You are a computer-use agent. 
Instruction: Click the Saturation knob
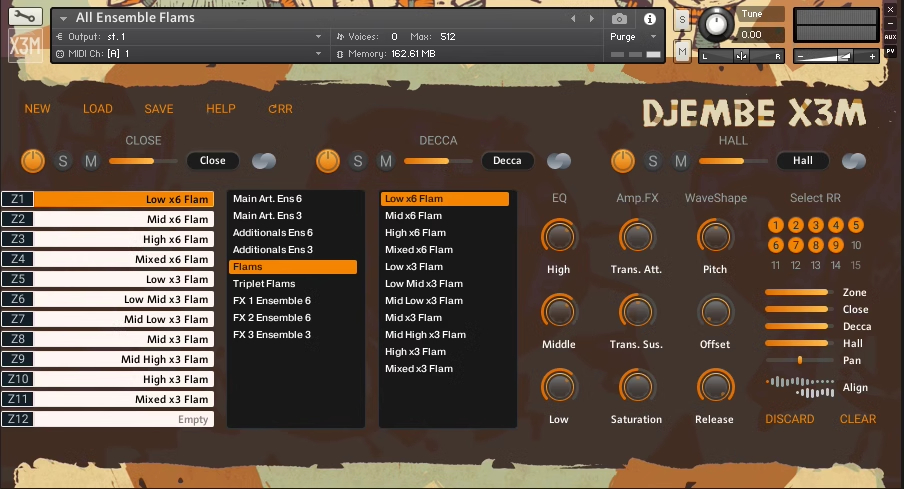637,387
